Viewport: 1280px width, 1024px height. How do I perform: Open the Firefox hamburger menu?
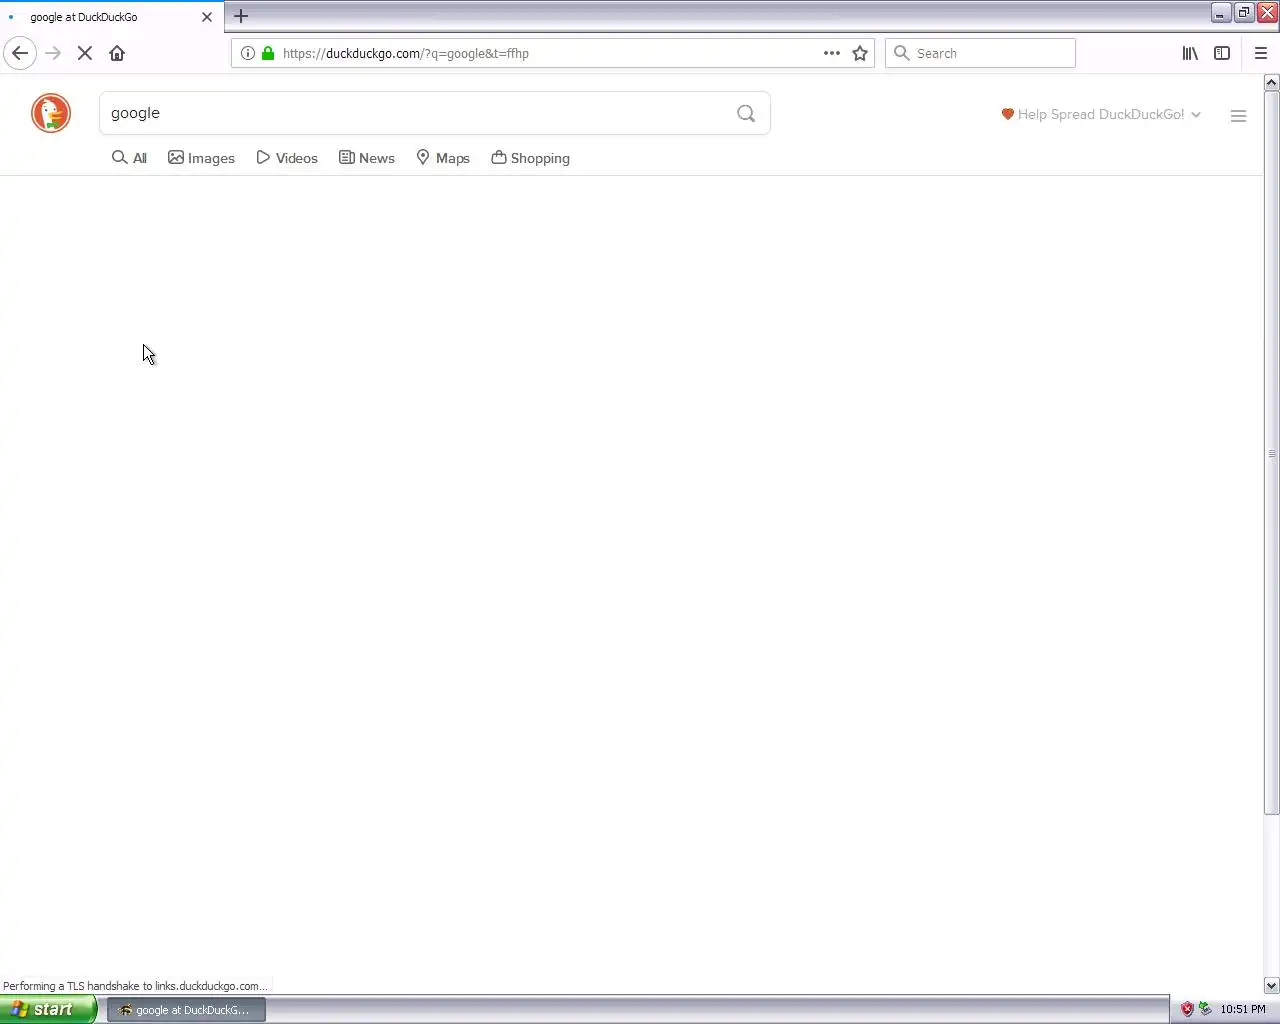click(x=1260, y=53)
